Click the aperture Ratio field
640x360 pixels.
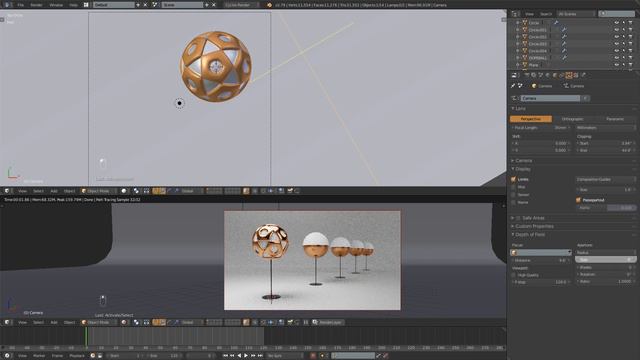[x=606, y=281]
